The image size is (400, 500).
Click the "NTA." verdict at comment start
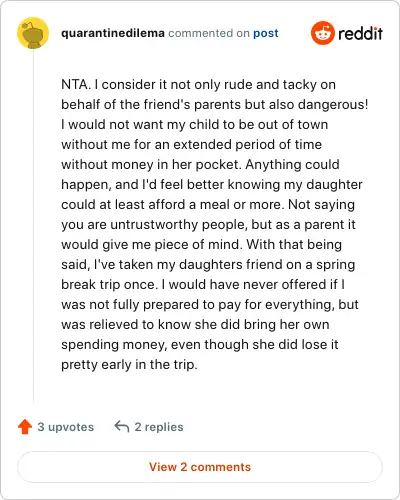[x=76, y=84]
